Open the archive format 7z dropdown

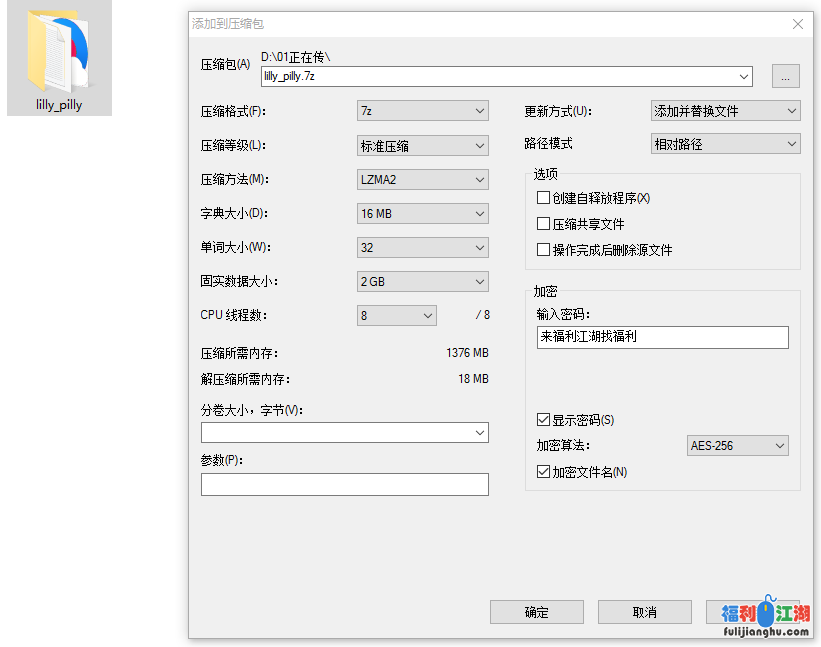[x=422, y=111]
